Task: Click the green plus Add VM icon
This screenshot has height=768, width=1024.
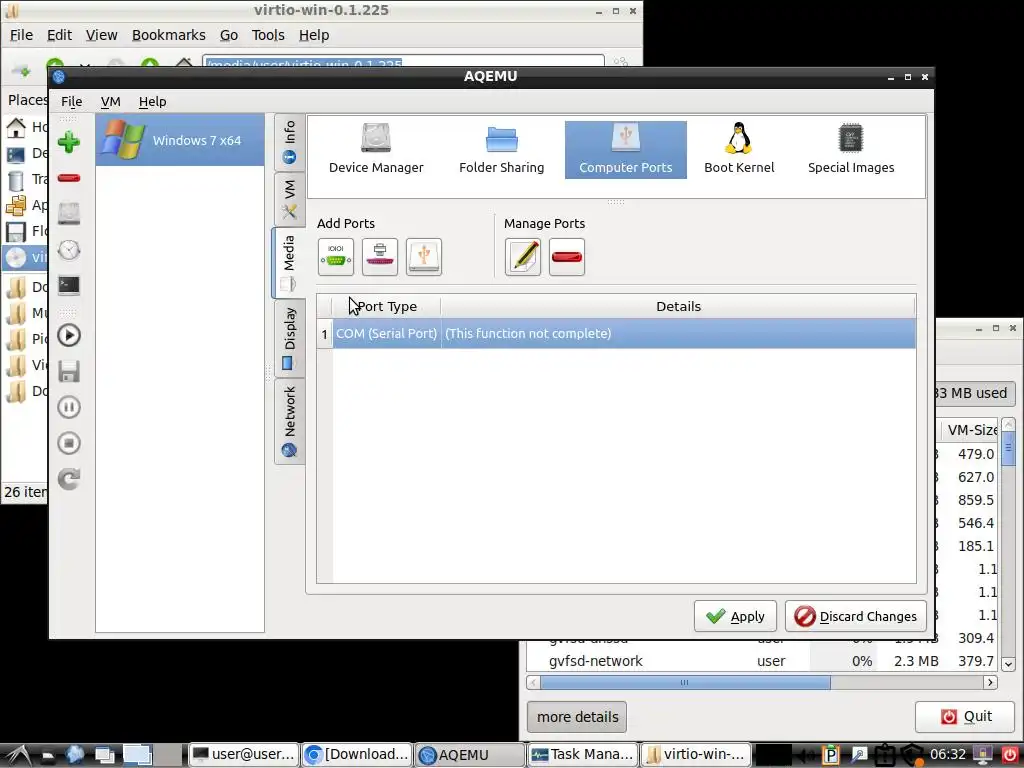Action: (69, 142)
